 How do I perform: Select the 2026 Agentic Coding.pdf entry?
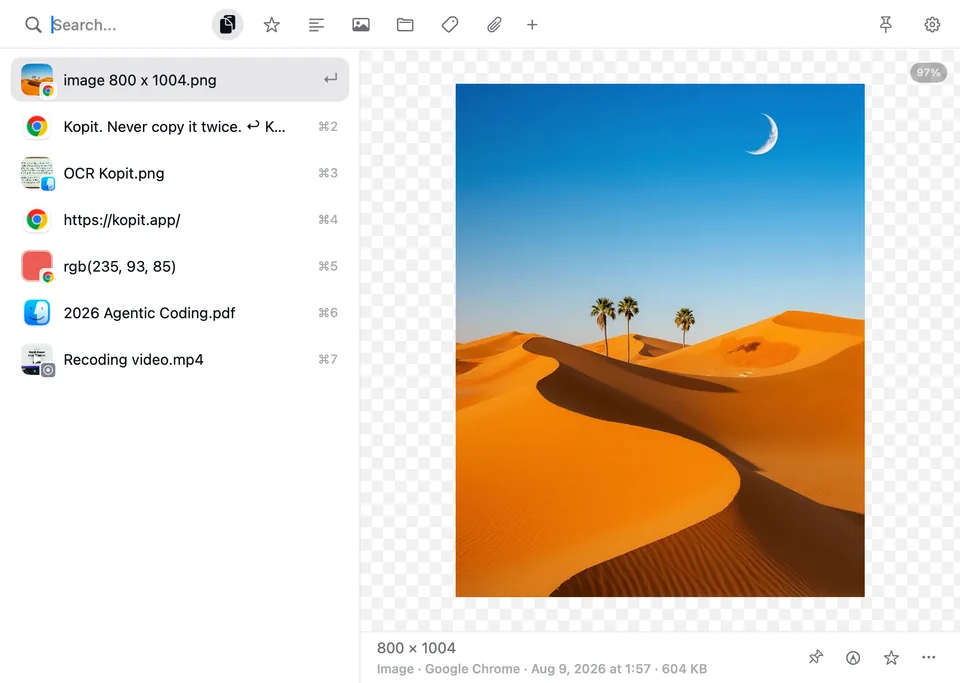180,313
